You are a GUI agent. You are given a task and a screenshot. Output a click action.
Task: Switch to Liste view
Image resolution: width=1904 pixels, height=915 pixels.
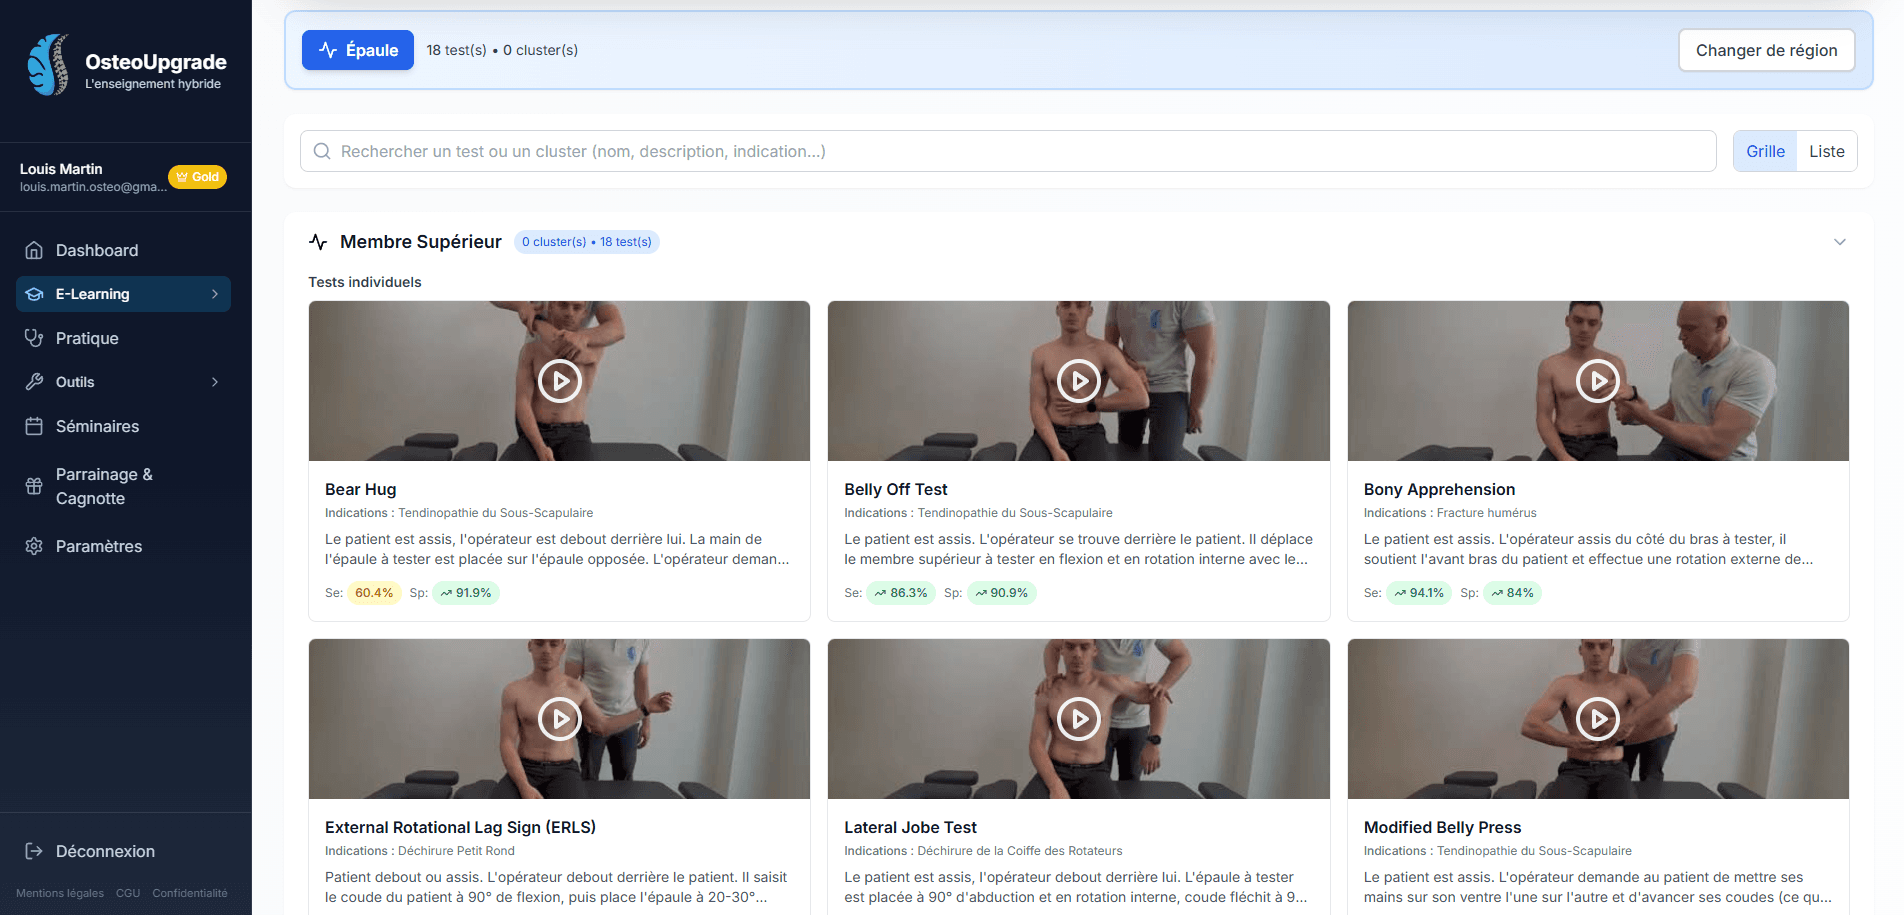[x=1826, y=151]
